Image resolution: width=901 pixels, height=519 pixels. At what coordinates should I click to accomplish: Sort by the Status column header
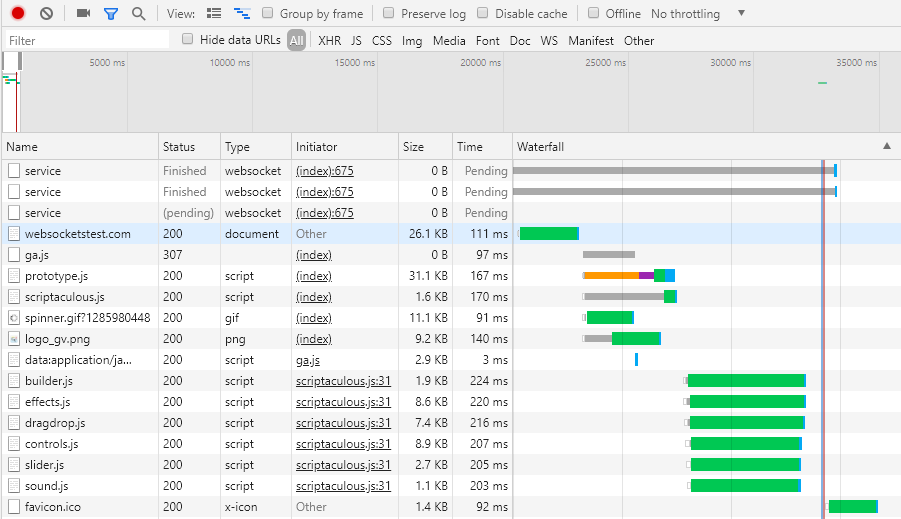(189, 147)
